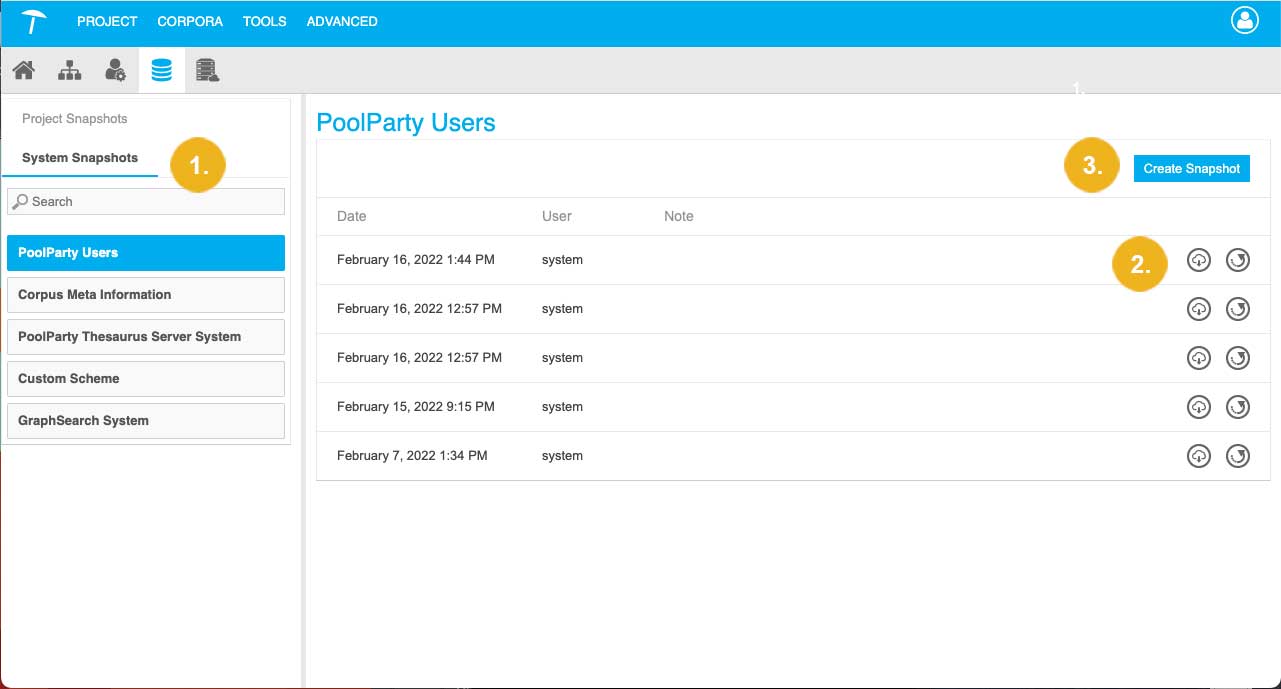
Task: Open the ADVANCED menu
Action: 342,21
